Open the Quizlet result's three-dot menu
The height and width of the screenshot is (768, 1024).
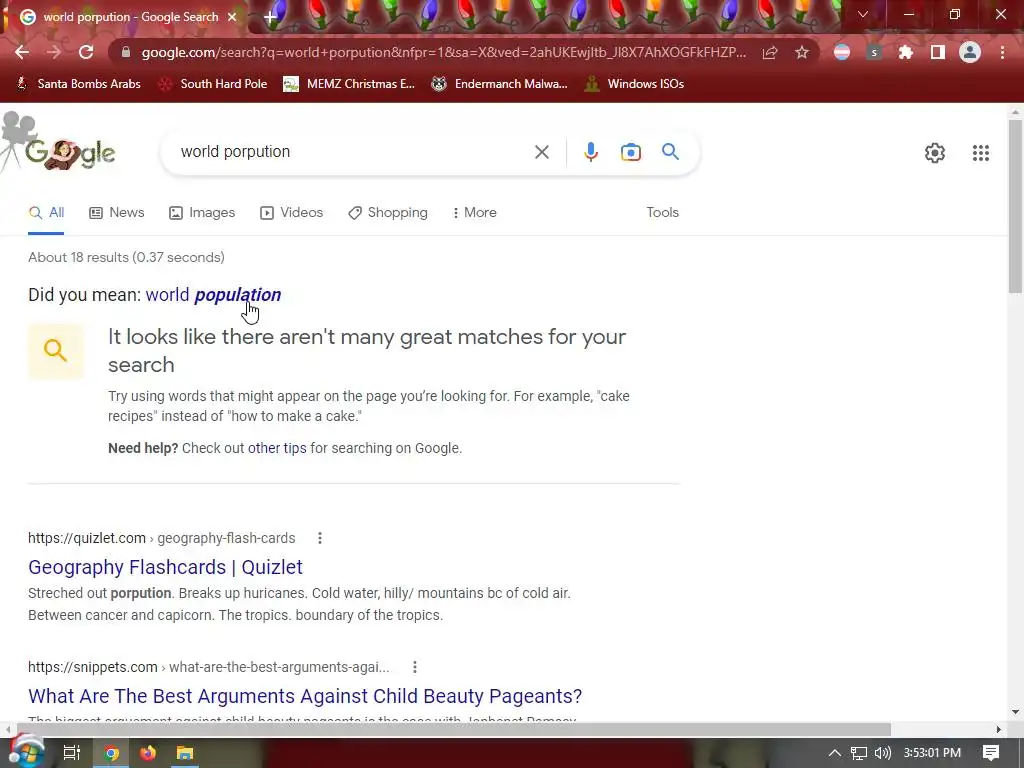pos(319,538)
